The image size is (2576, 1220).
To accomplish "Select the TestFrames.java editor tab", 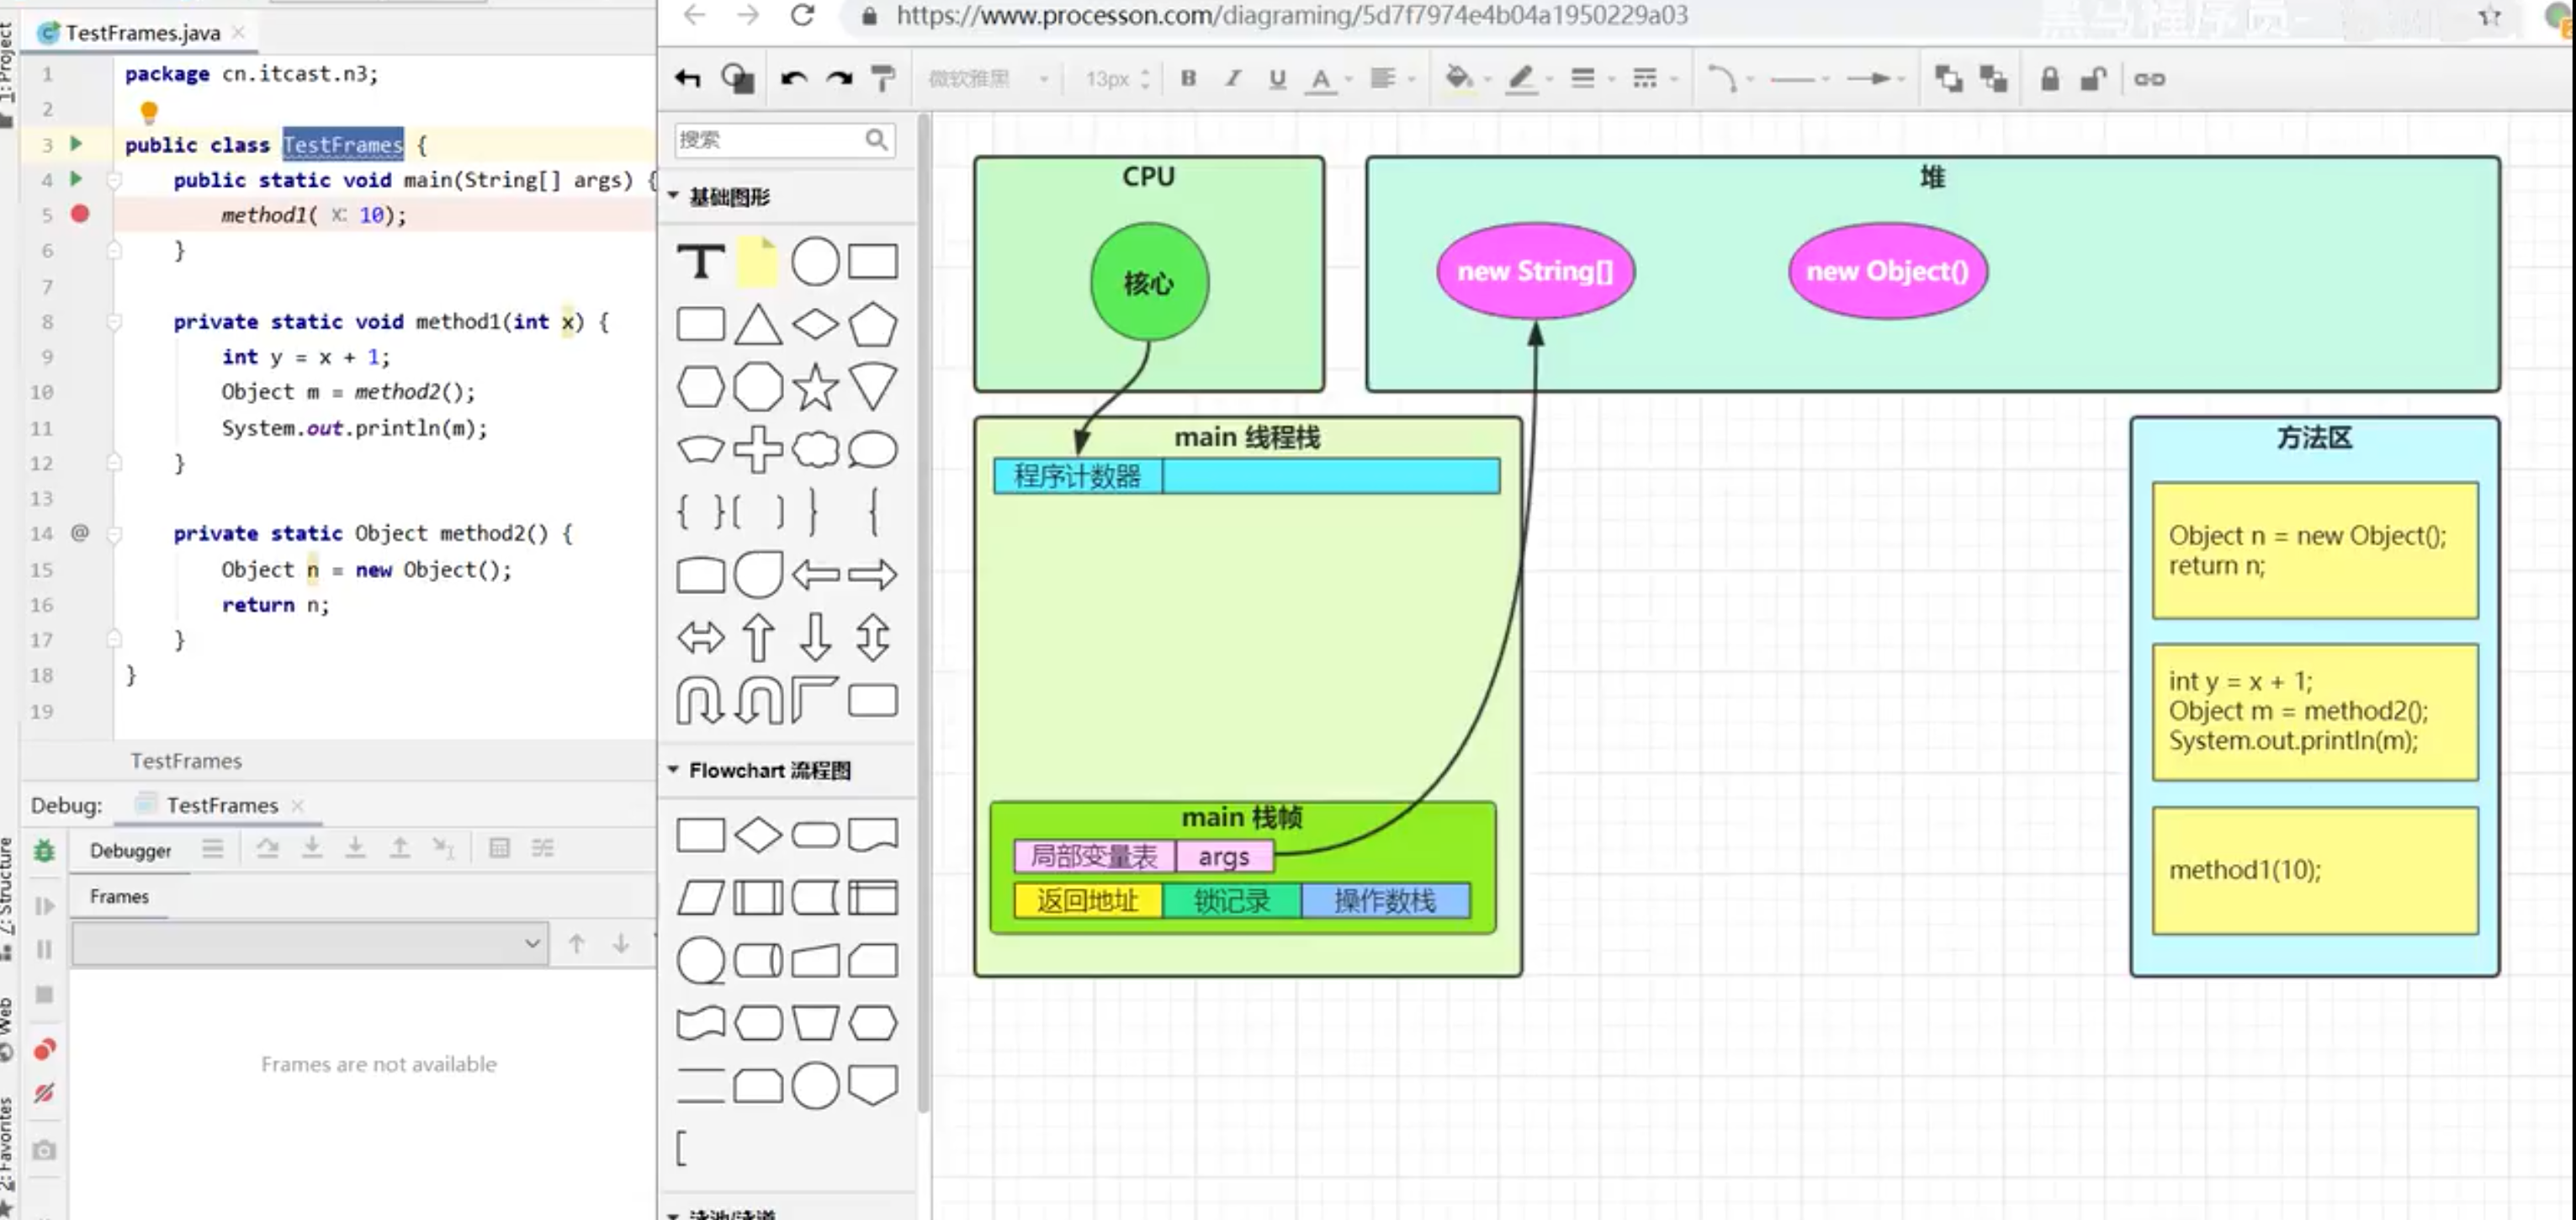I will click(142, 32).
